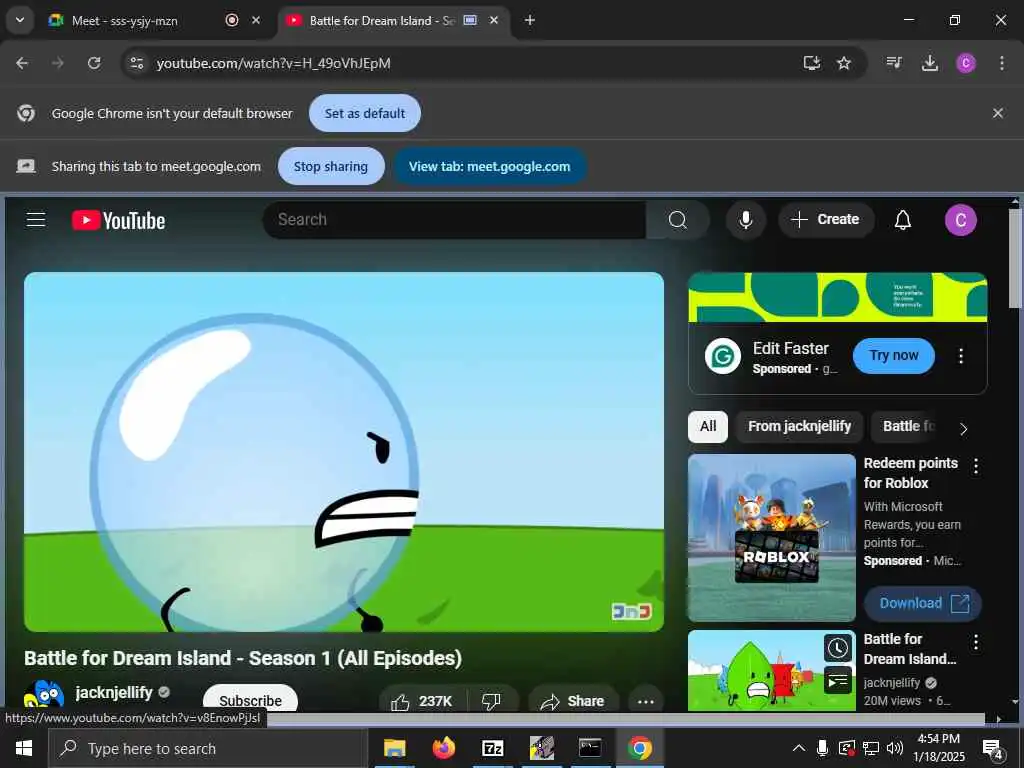Switch to the Meet - sss-ysjy-mzn tab
The image size is (1024, 768).
click(124, 21)
